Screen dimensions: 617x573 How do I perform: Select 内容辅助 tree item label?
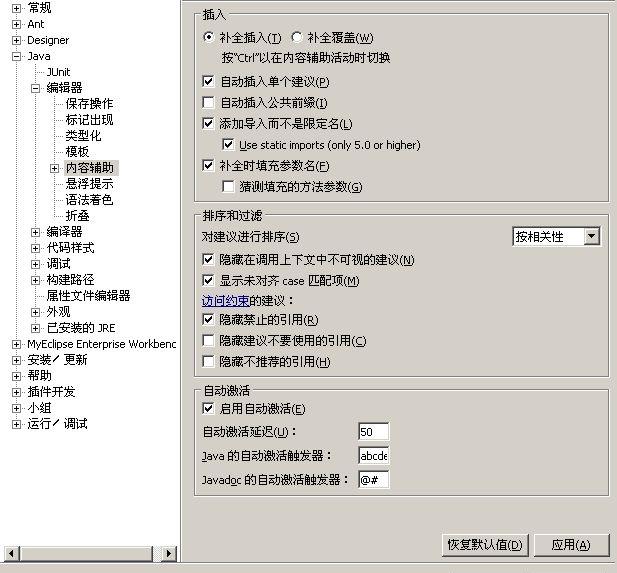[x=90, y=168]
